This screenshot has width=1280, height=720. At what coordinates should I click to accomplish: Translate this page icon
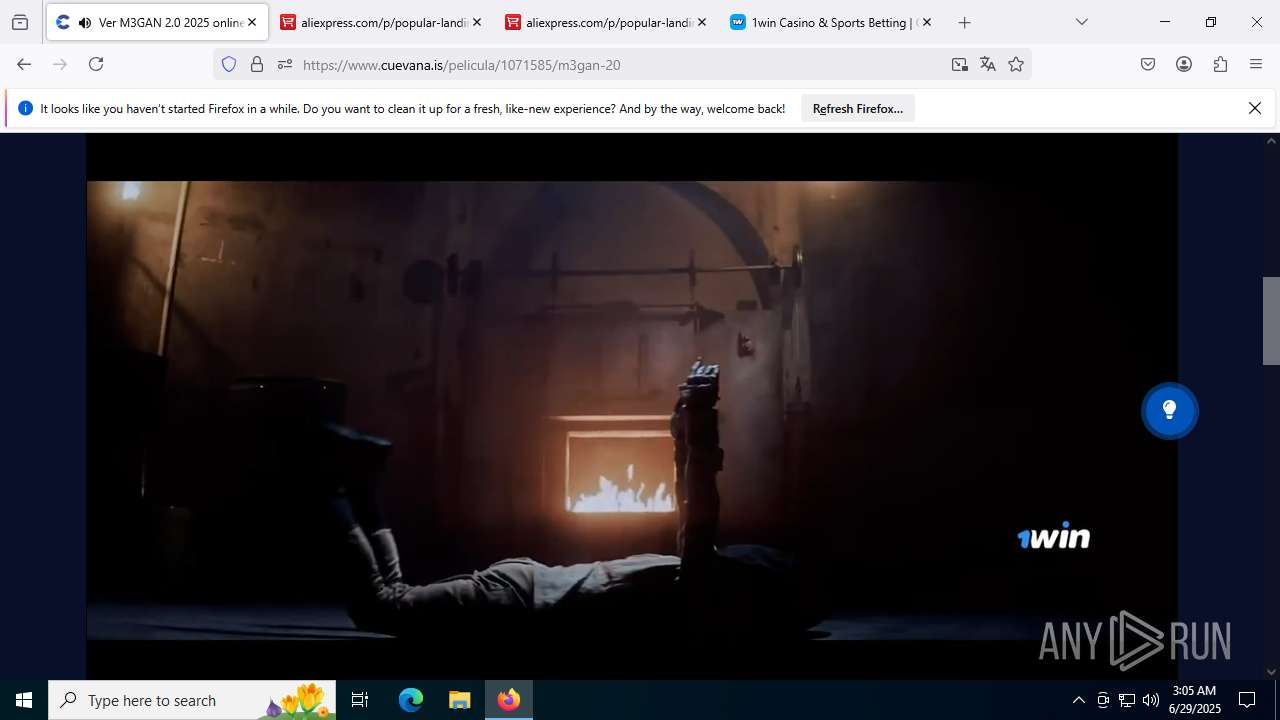988,64
